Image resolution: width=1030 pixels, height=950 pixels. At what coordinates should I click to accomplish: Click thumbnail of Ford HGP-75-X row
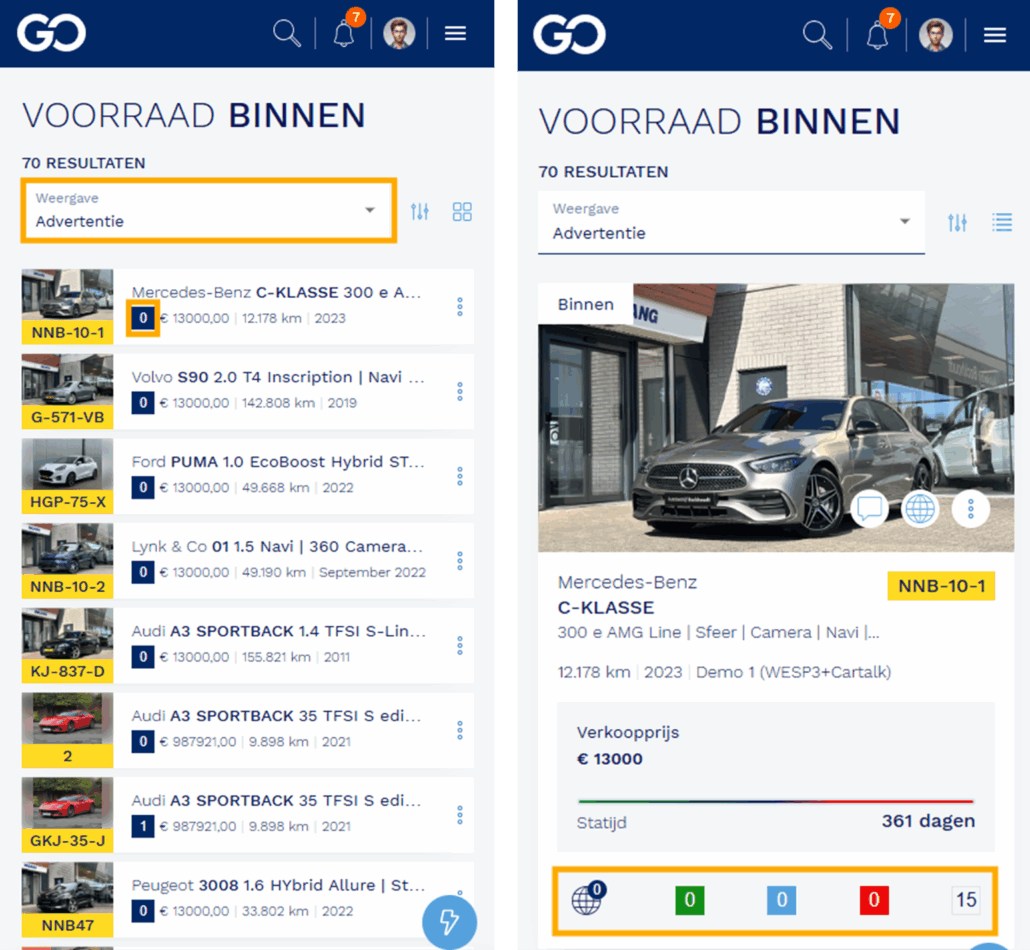(67, 464)
